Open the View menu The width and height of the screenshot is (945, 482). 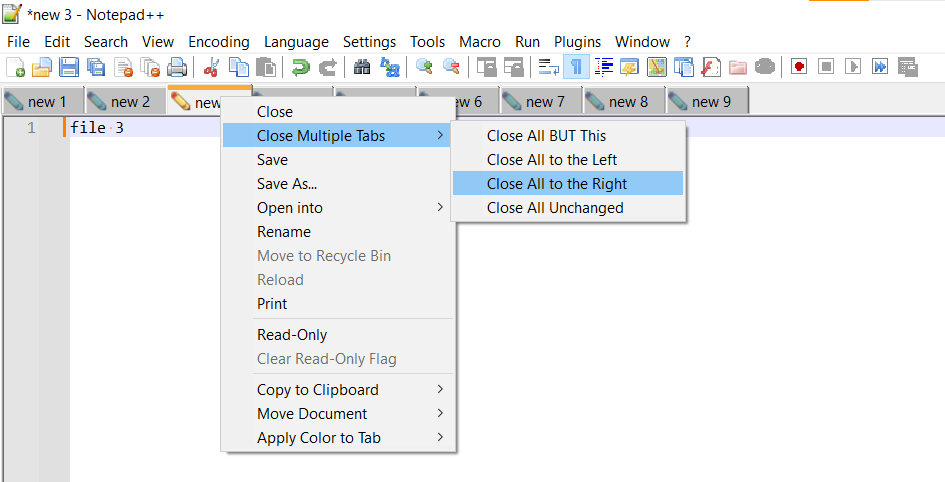click(x=158, y=42)
